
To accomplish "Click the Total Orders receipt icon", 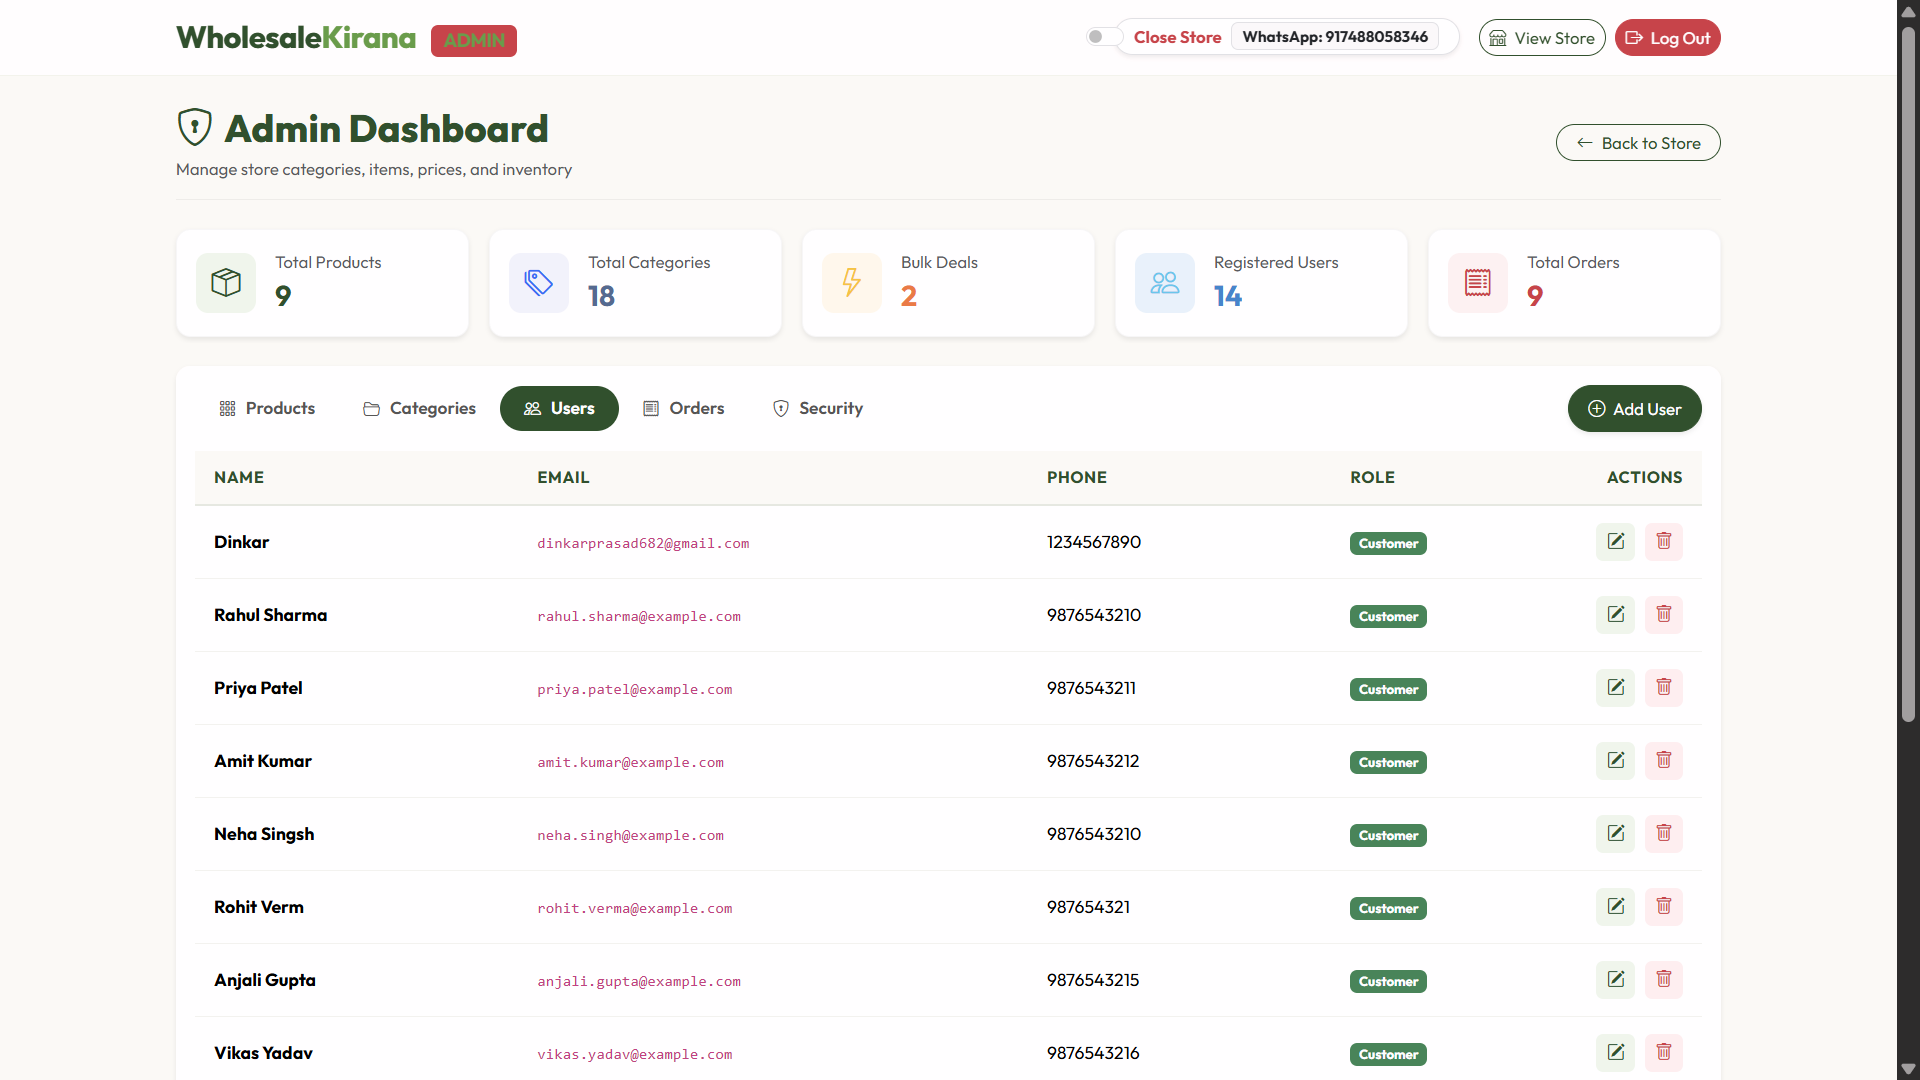I will [x=1478, y=283].
